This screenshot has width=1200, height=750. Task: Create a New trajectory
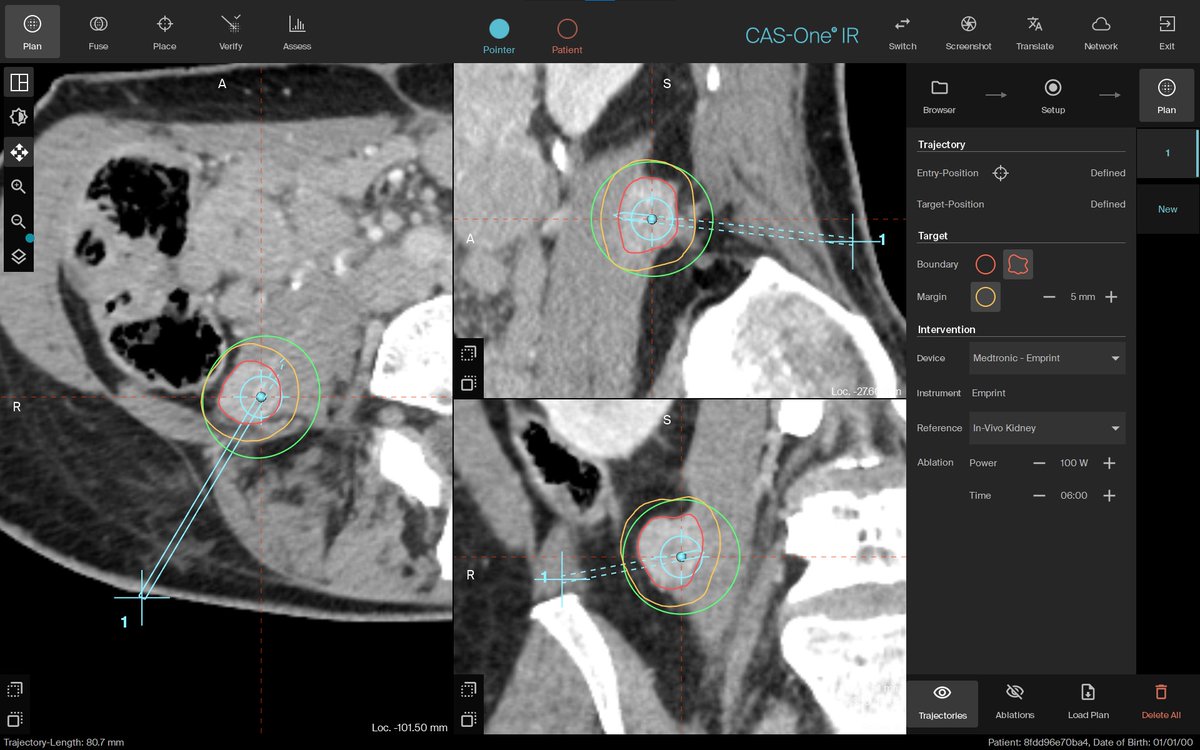tap(1167, 209)
